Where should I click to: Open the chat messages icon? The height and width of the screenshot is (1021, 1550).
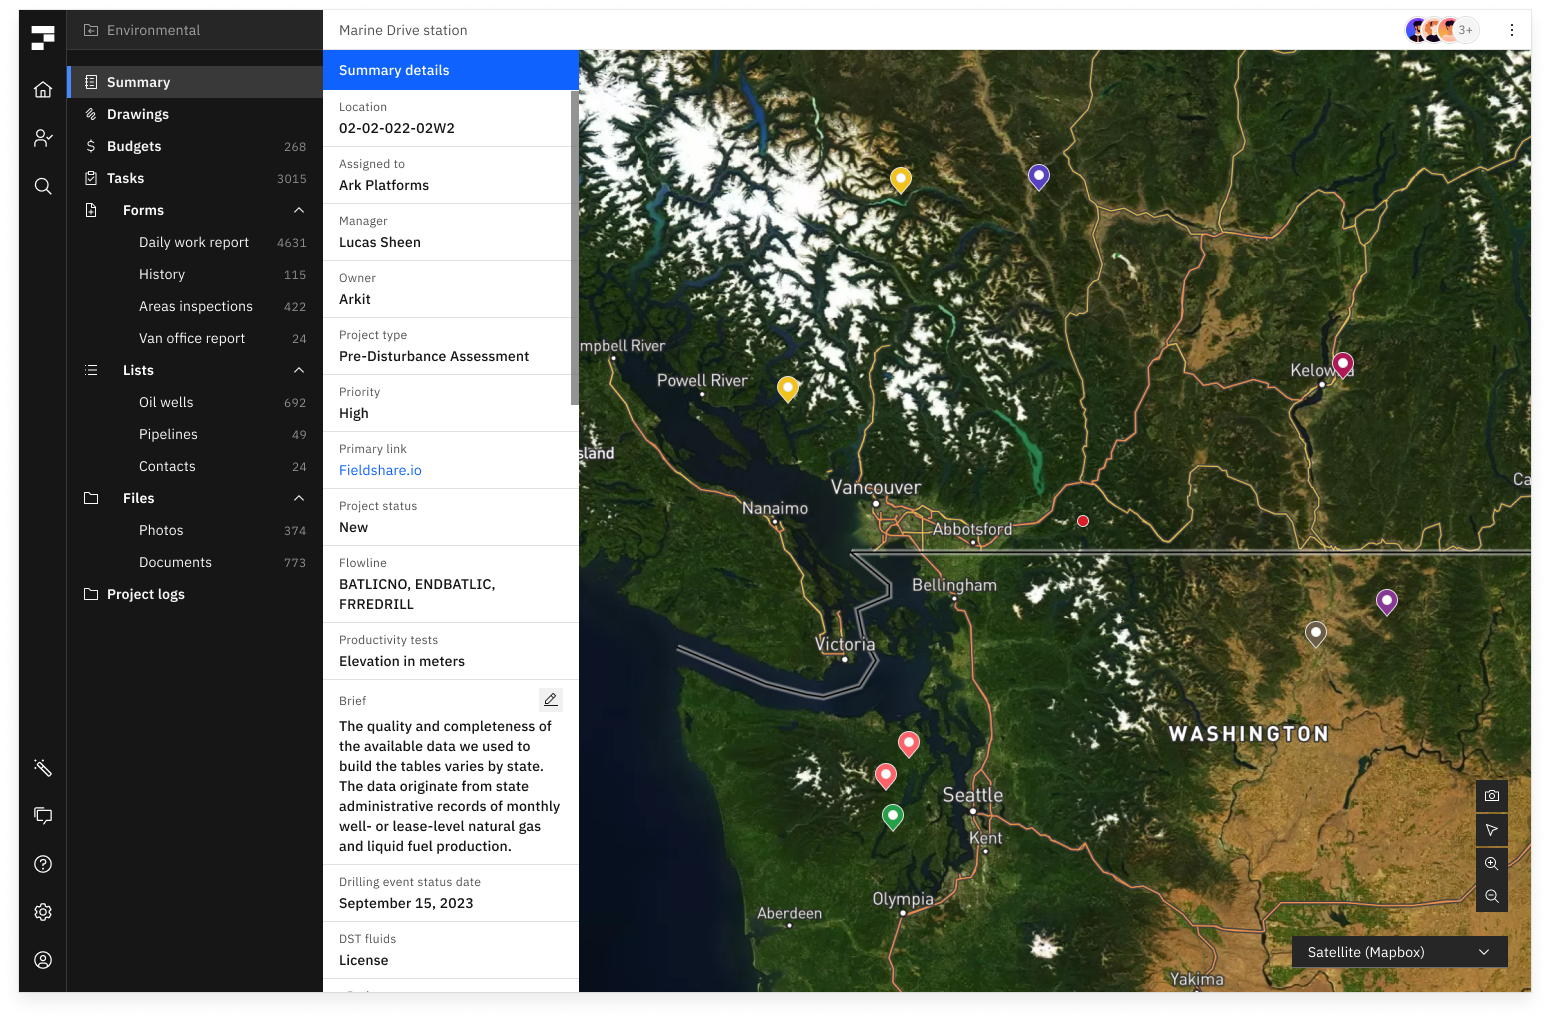[43, 816]
